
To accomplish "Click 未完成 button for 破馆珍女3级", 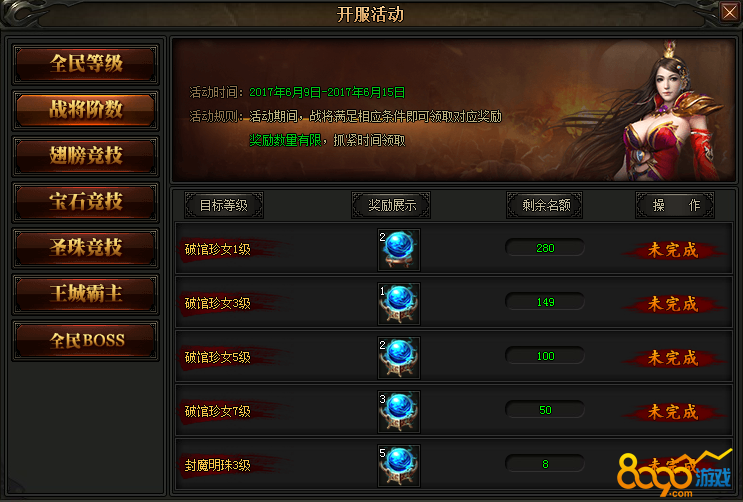I will 673,304.
